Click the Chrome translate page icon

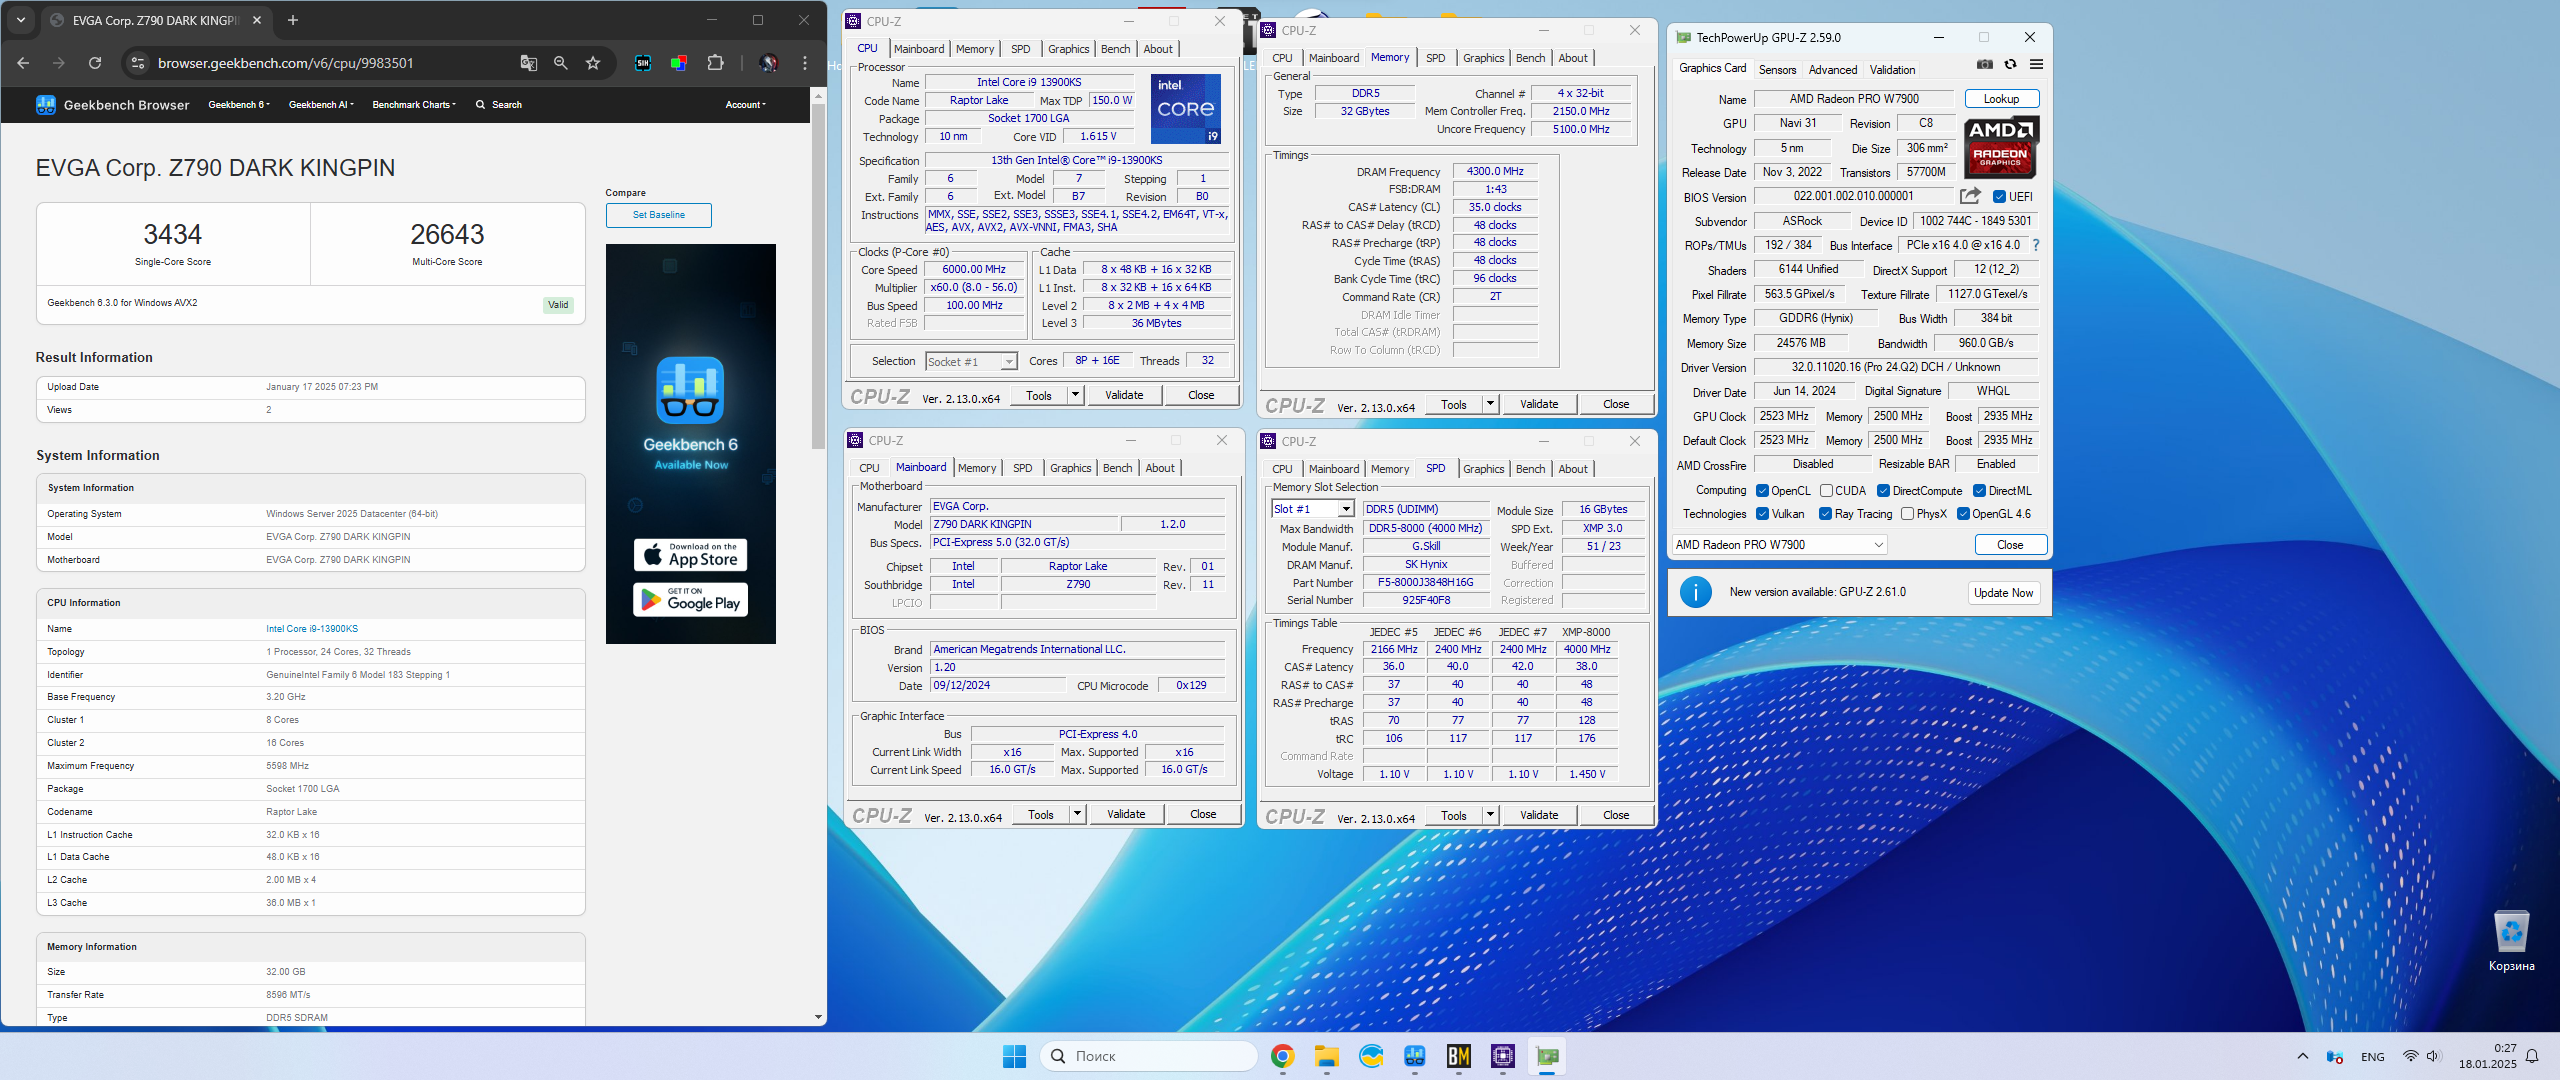pyautogui.click(x=529, y=63)
